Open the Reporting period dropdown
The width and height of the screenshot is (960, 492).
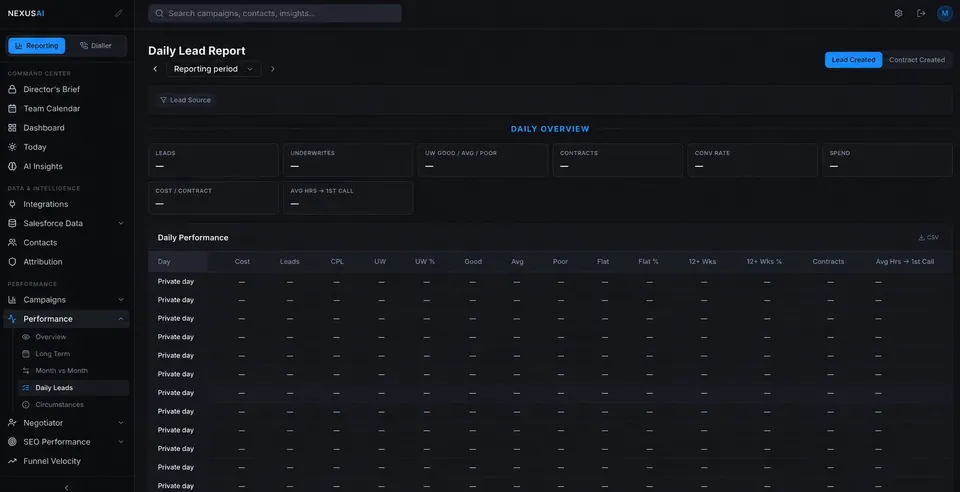pyautogui.click(x=214, y=69)
